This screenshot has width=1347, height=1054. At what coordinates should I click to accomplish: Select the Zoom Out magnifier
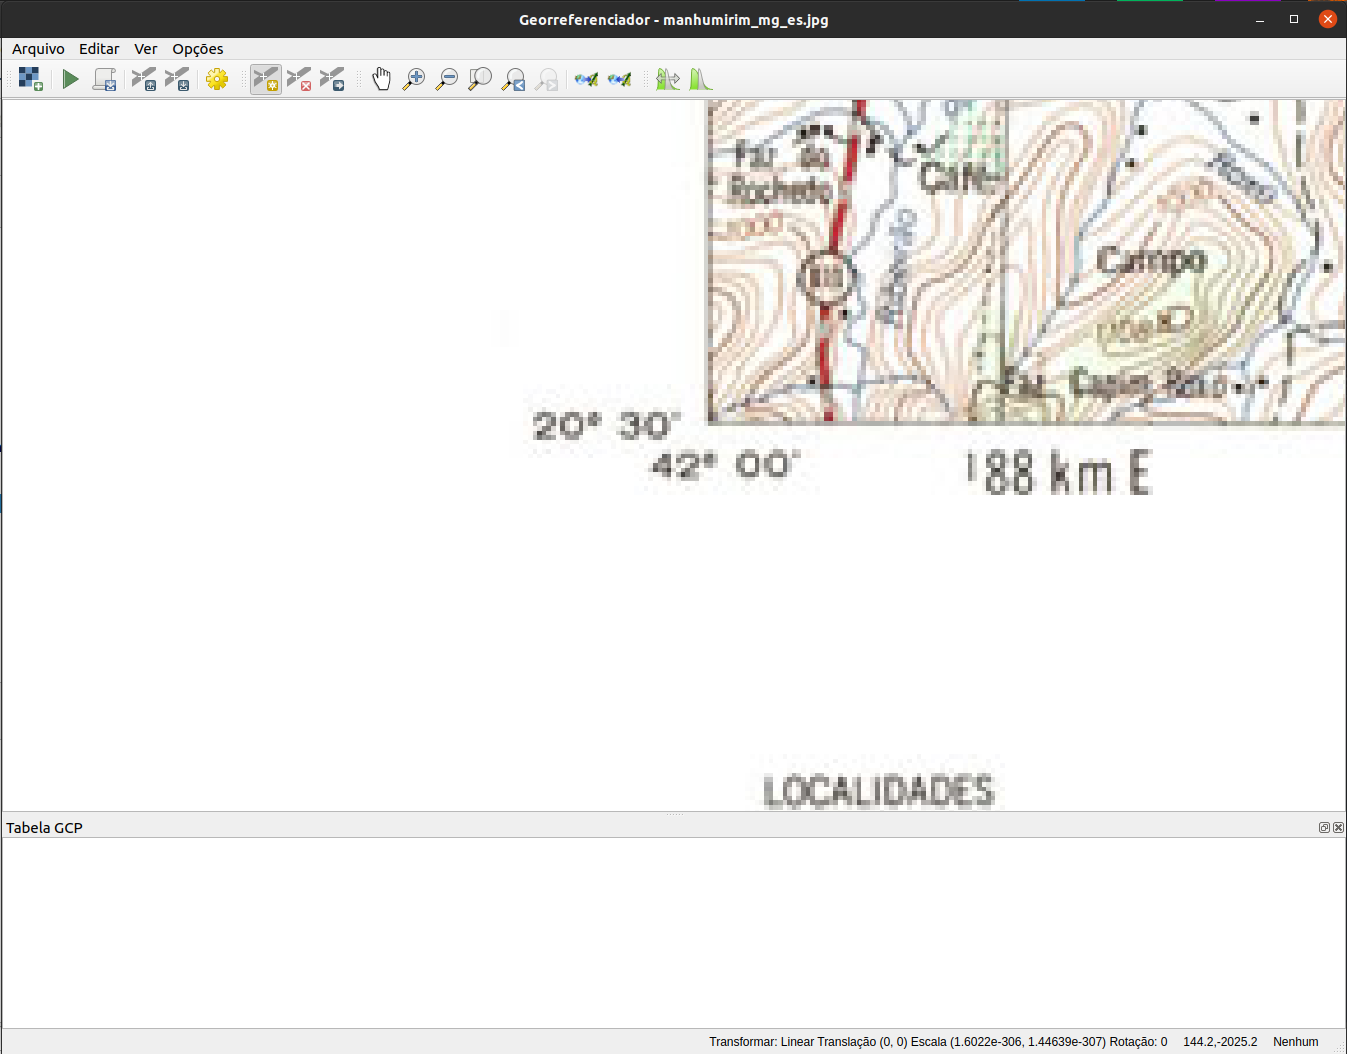447,79
